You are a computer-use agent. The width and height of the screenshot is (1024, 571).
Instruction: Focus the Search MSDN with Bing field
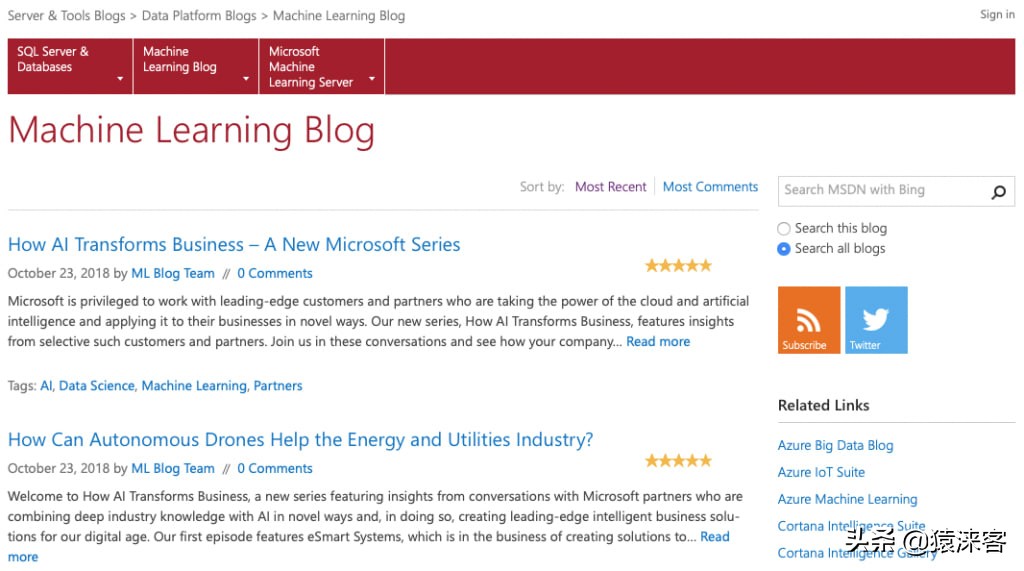(880, 190)
